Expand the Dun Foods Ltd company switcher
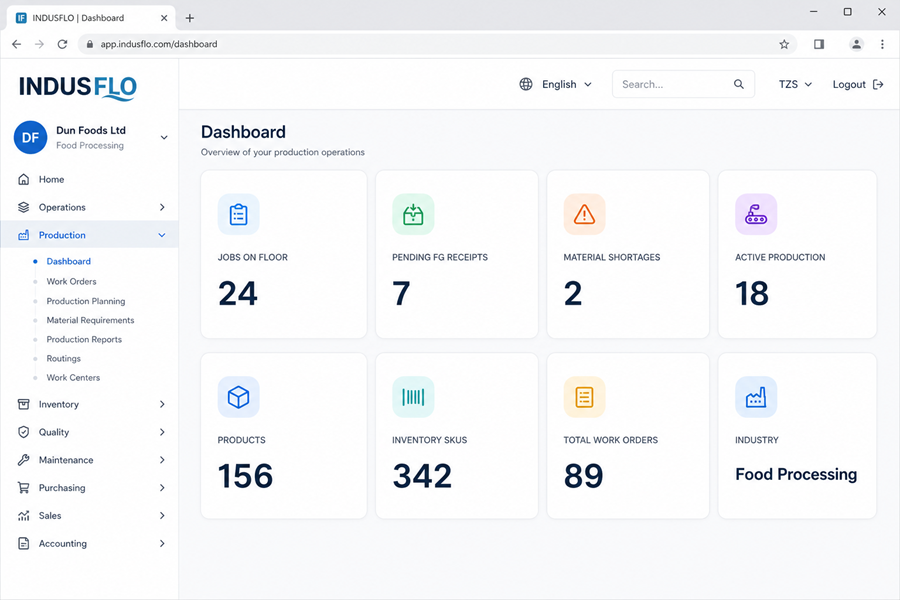 tap(164, 138)
